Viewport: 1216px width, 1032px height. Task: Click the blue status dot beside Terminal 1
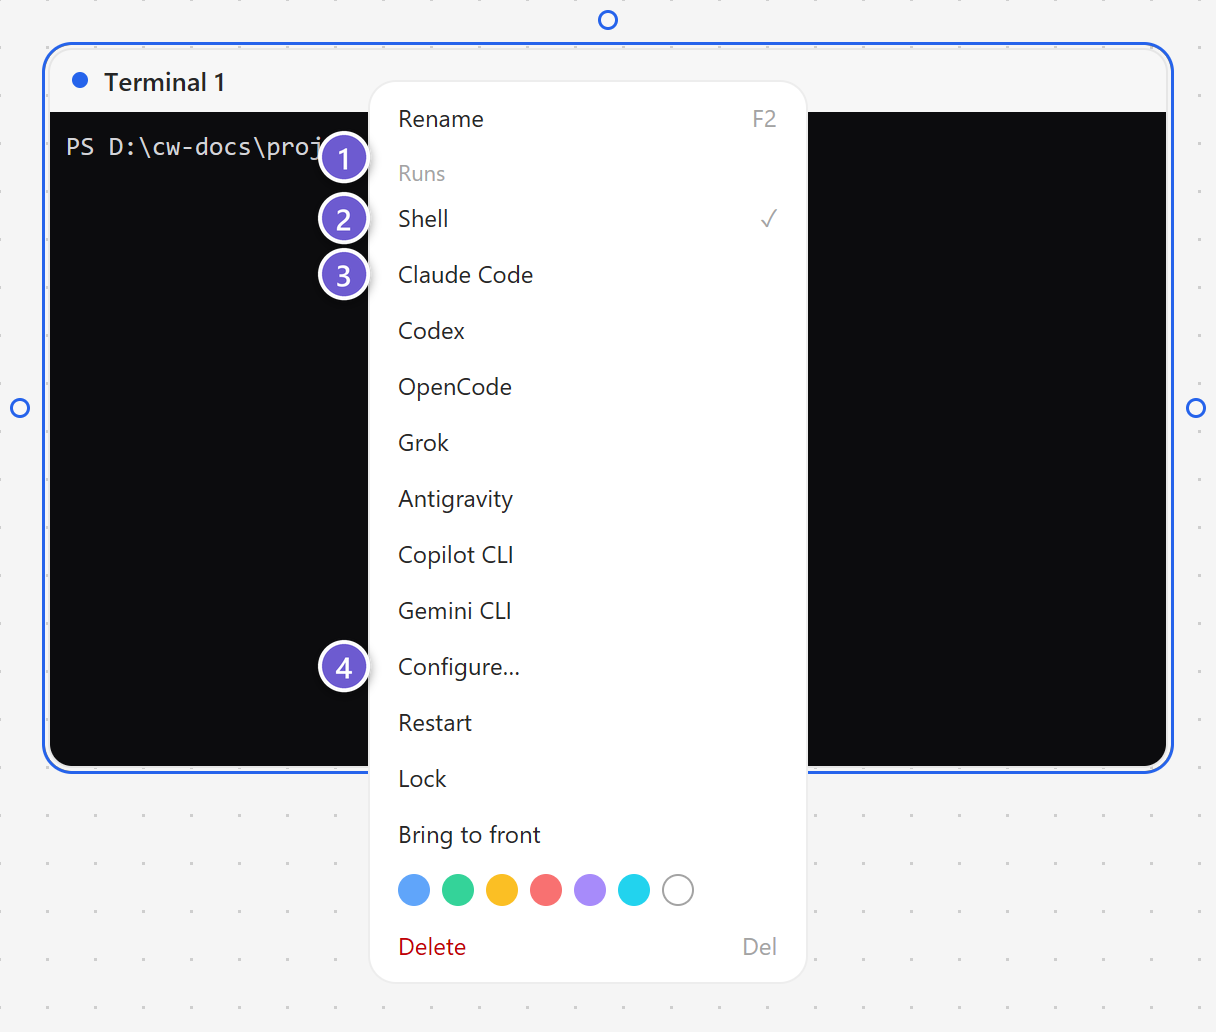pos(80,80)
